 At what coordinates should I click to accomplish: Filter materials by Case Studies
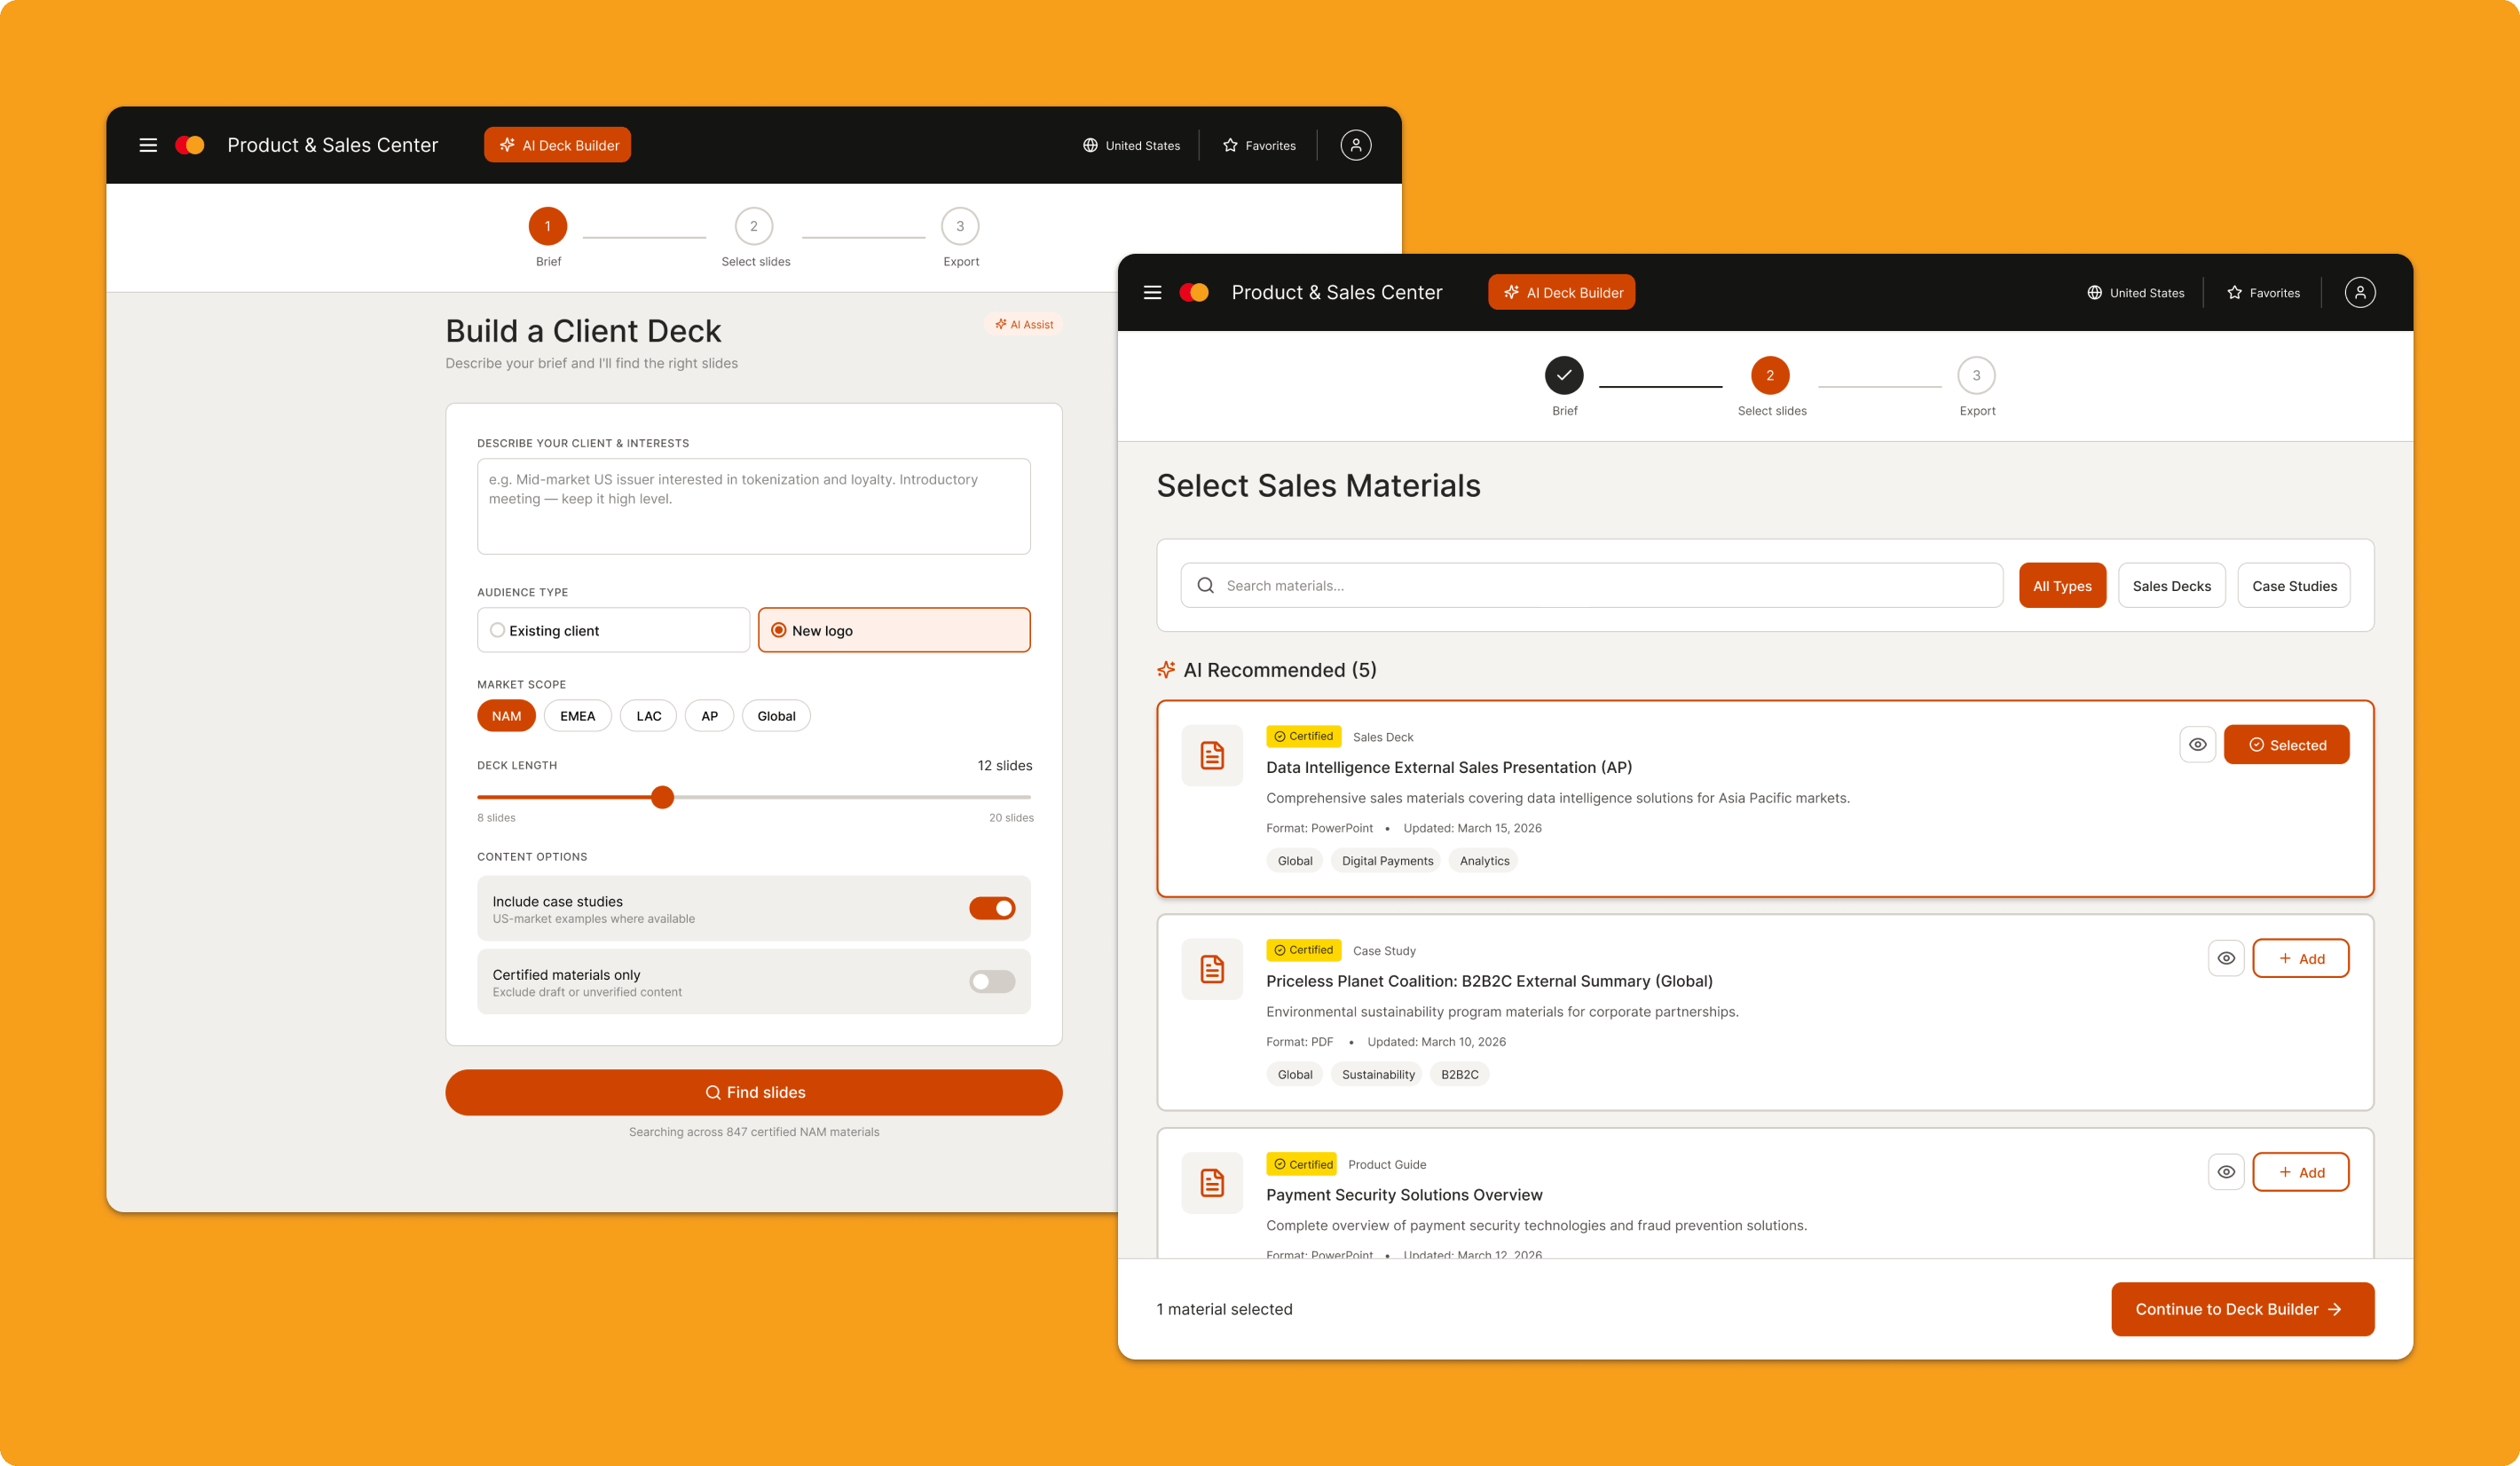click(2293, 585)
